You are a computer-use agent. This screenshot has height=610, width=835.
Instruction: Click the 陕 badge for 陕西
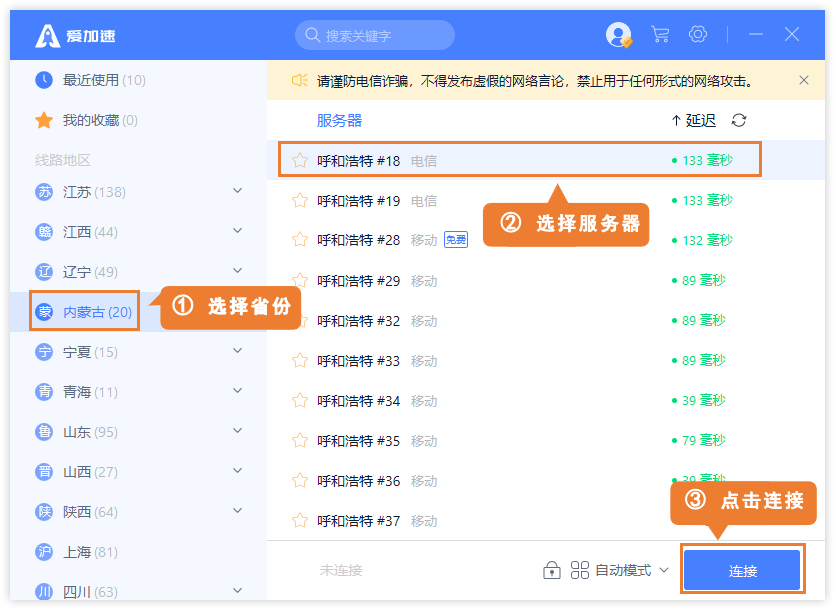click(x=44, y=511)
